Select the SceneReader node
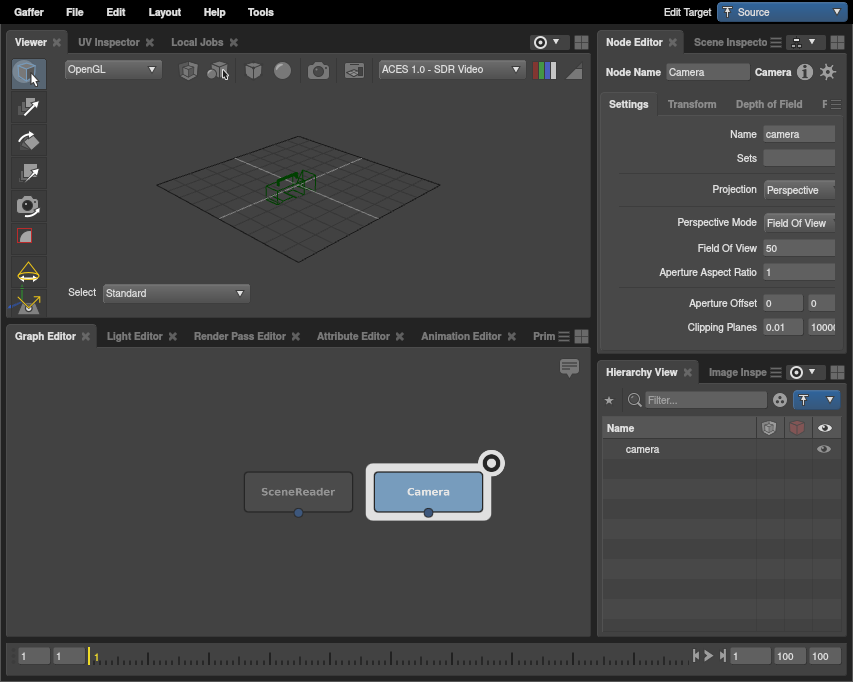The height and width of the screenshot is (682, 853). pos(298,492)
